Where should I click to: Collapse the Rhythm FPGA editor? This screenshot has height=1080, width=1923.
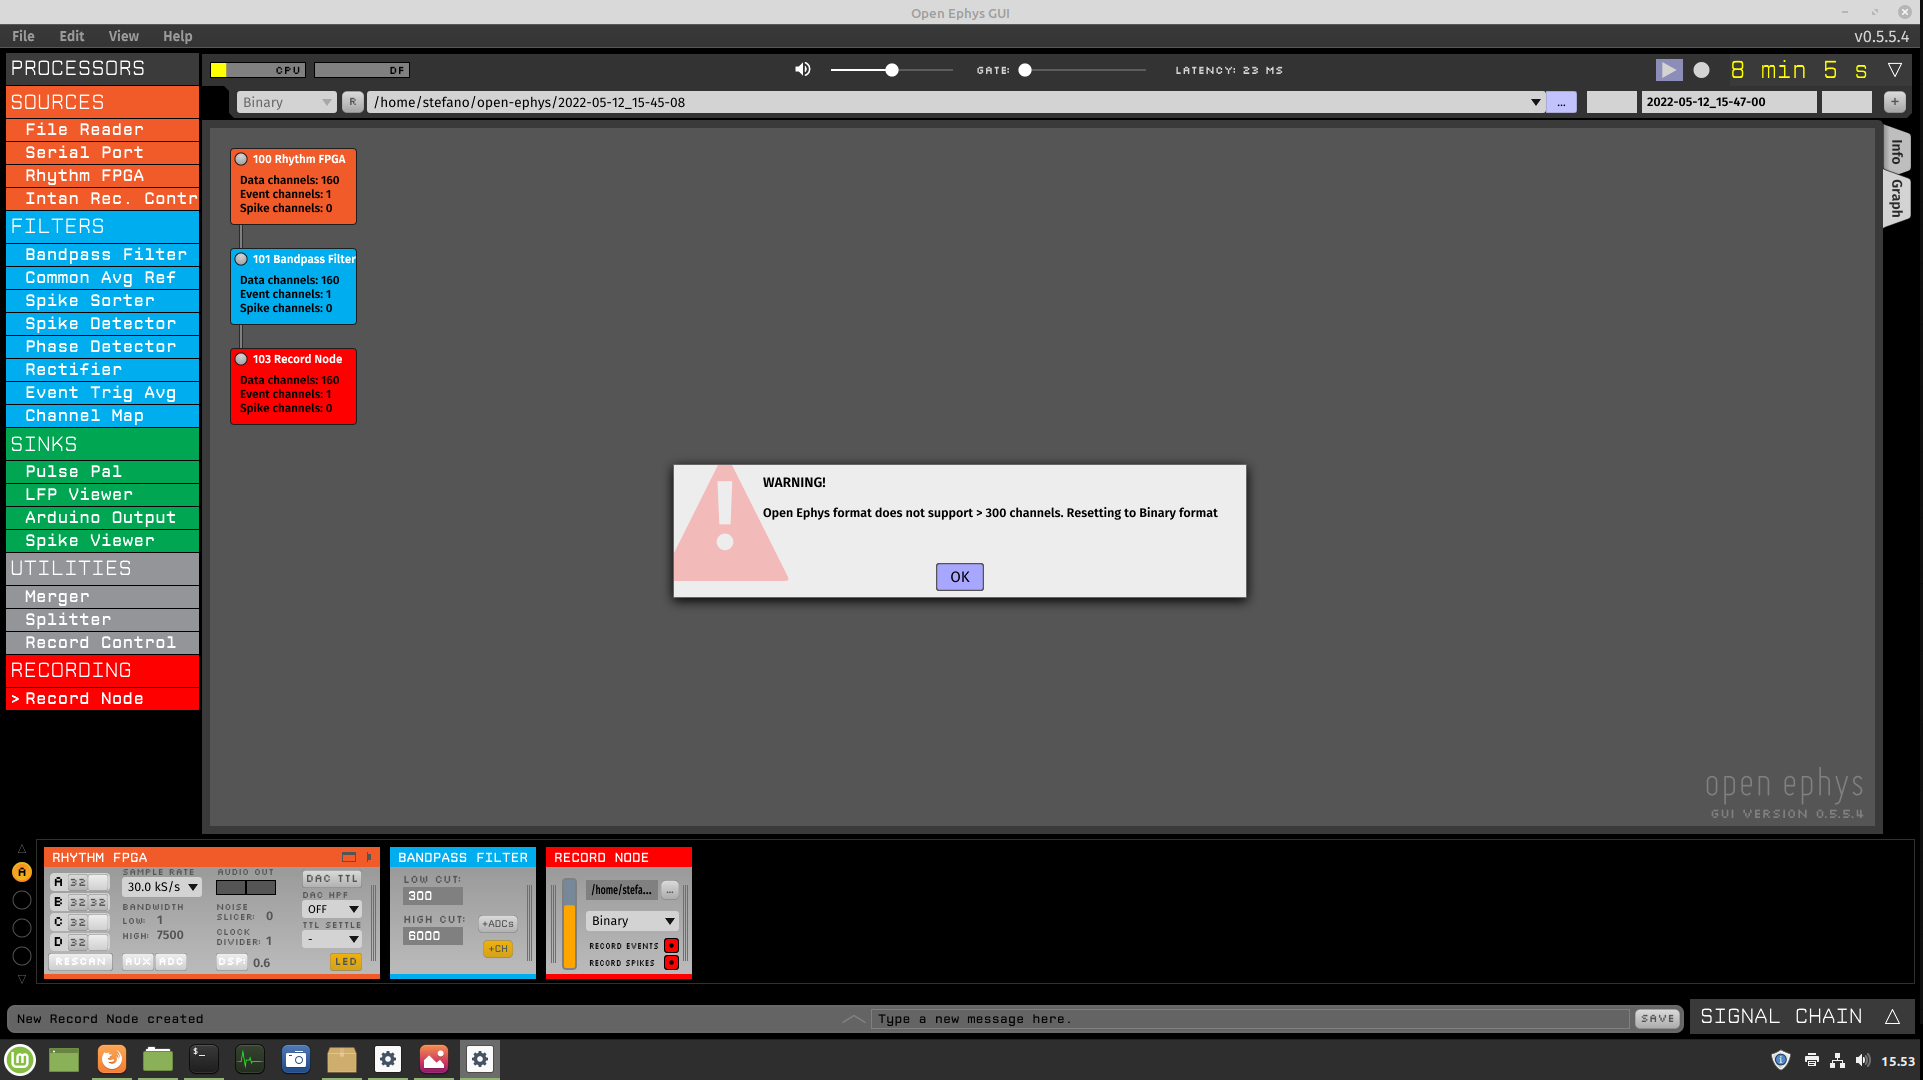[369, 857]
